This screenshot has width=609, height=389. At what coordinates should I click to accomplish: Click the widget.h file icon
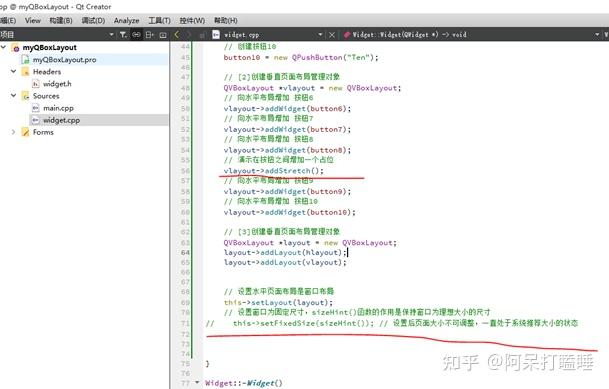[x=36, y=84]
